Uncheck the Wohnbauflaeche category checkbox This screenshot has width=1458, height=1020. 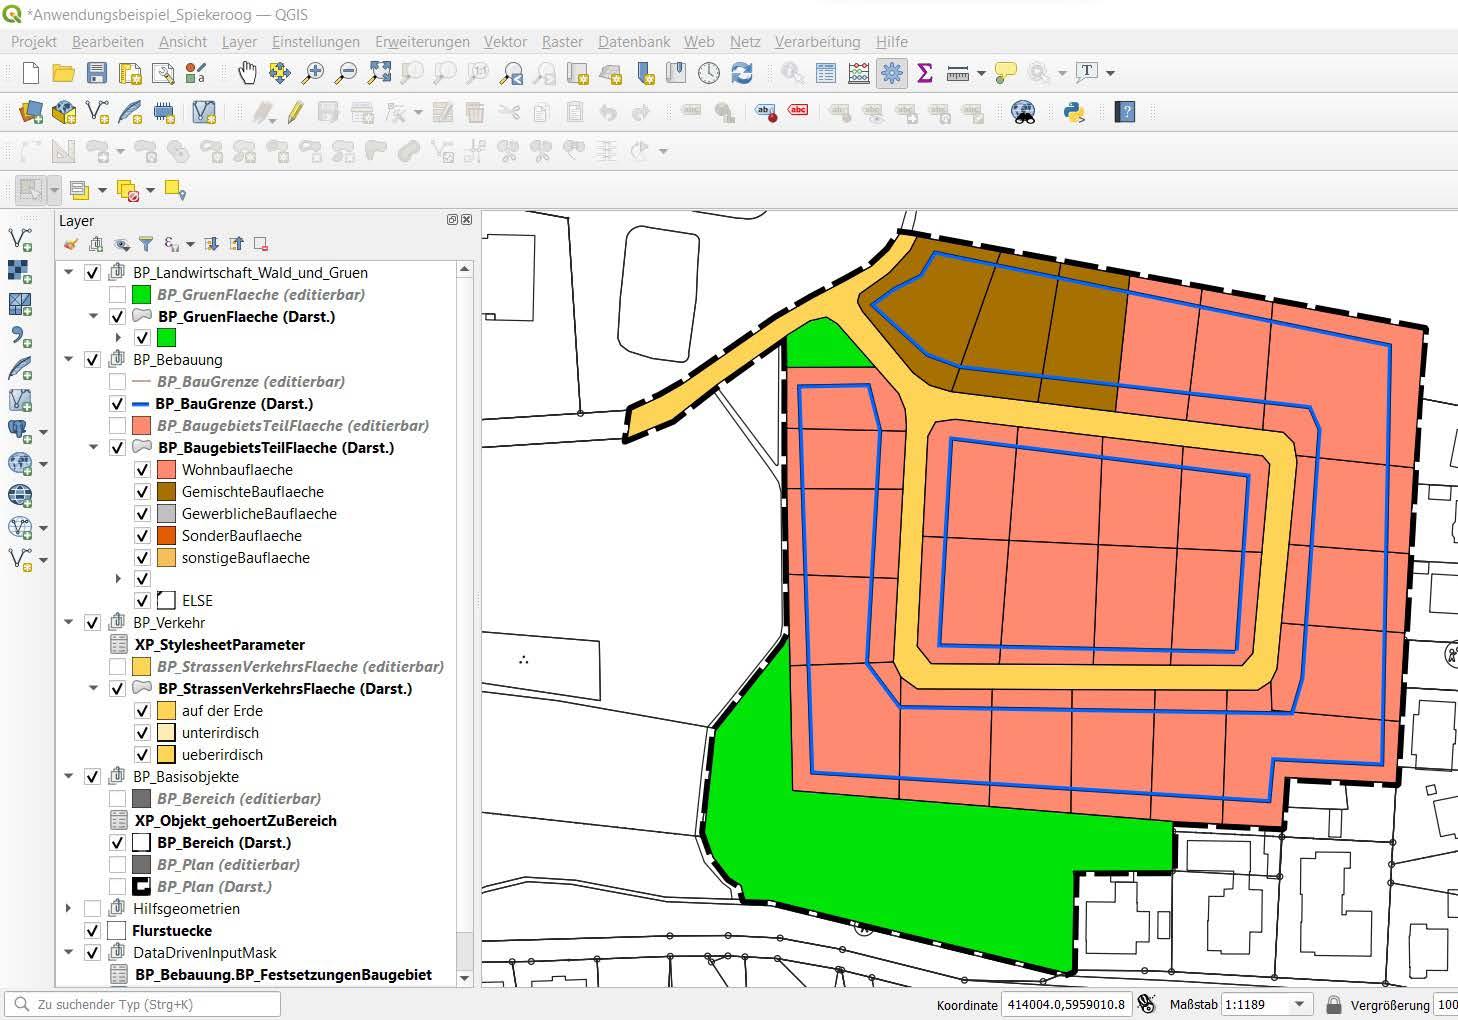coord(142,470)
